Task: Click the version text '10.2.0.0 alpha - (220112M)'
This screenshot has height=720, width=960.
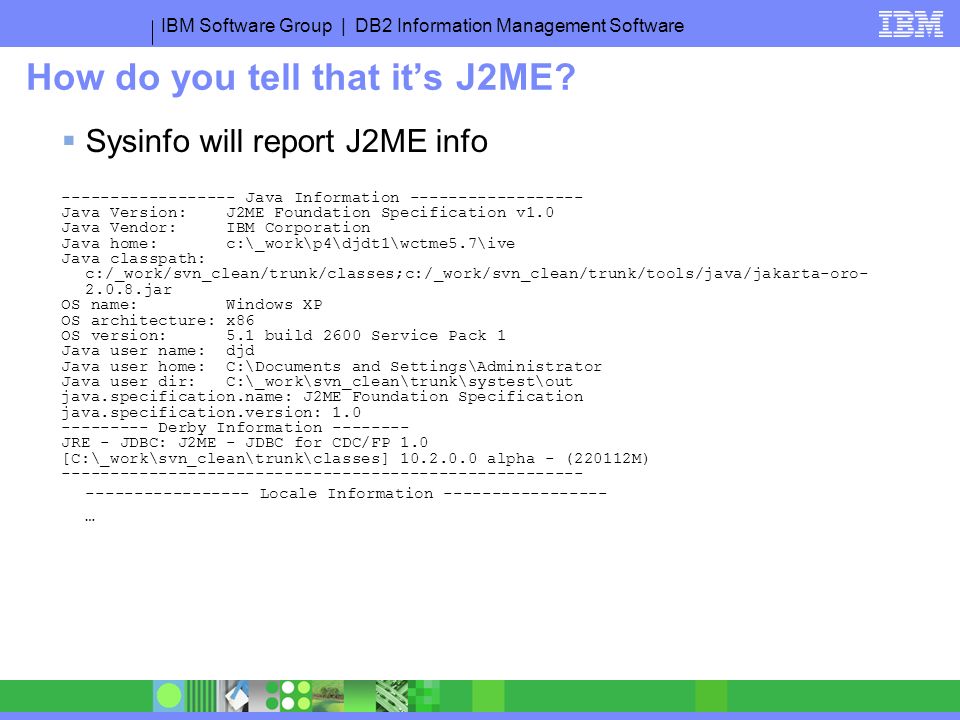Action: pyautogui.click(x=524, y=458)
